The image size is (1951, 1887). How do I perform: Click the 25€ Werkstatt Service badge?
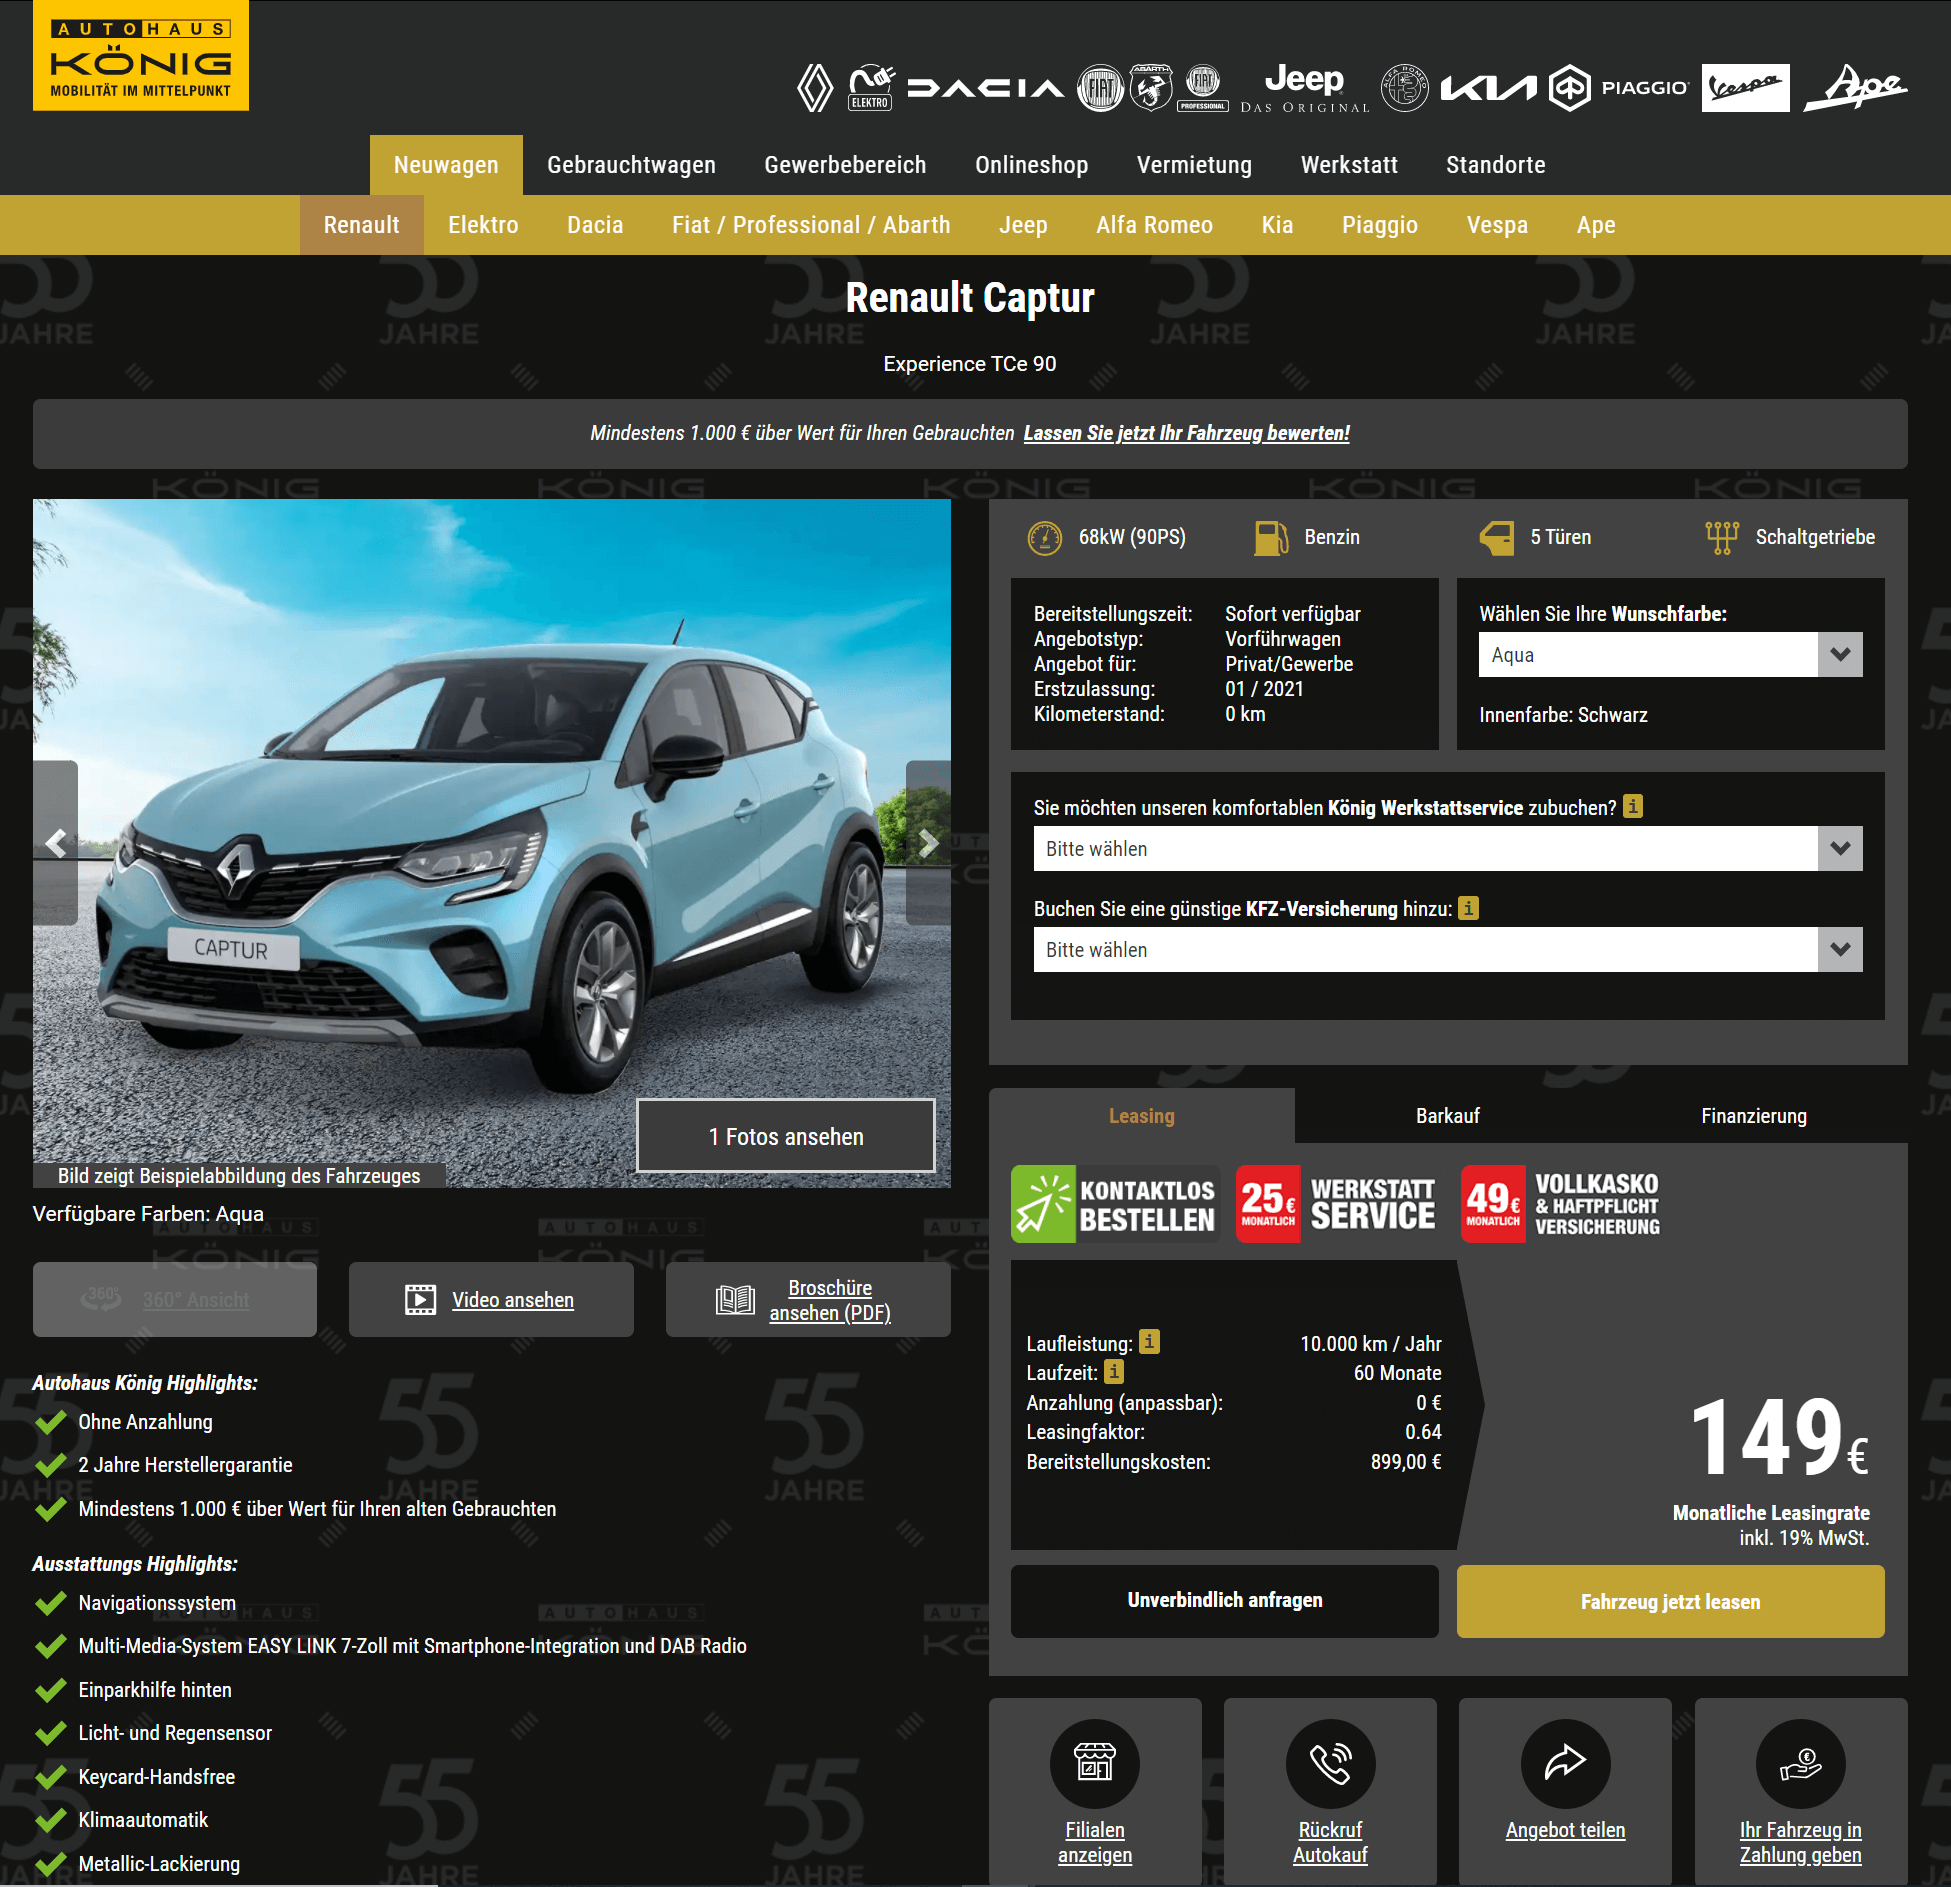(x=1337, y=1204)
